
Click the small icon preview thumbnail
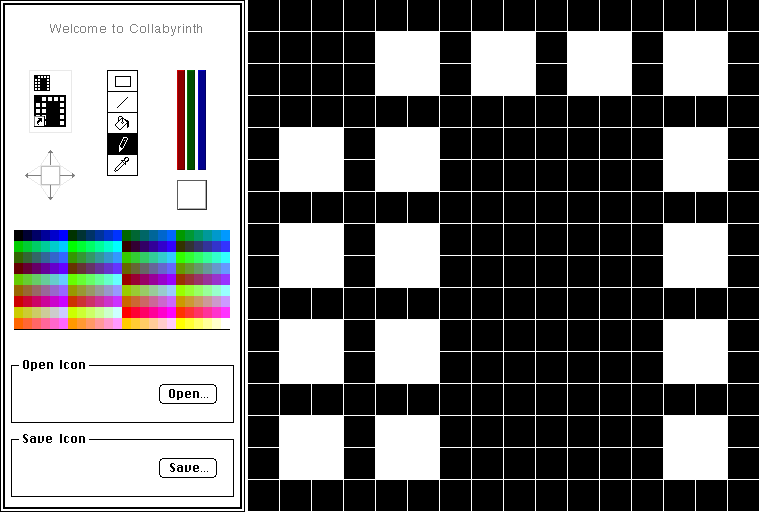click(x=42, y=83)
